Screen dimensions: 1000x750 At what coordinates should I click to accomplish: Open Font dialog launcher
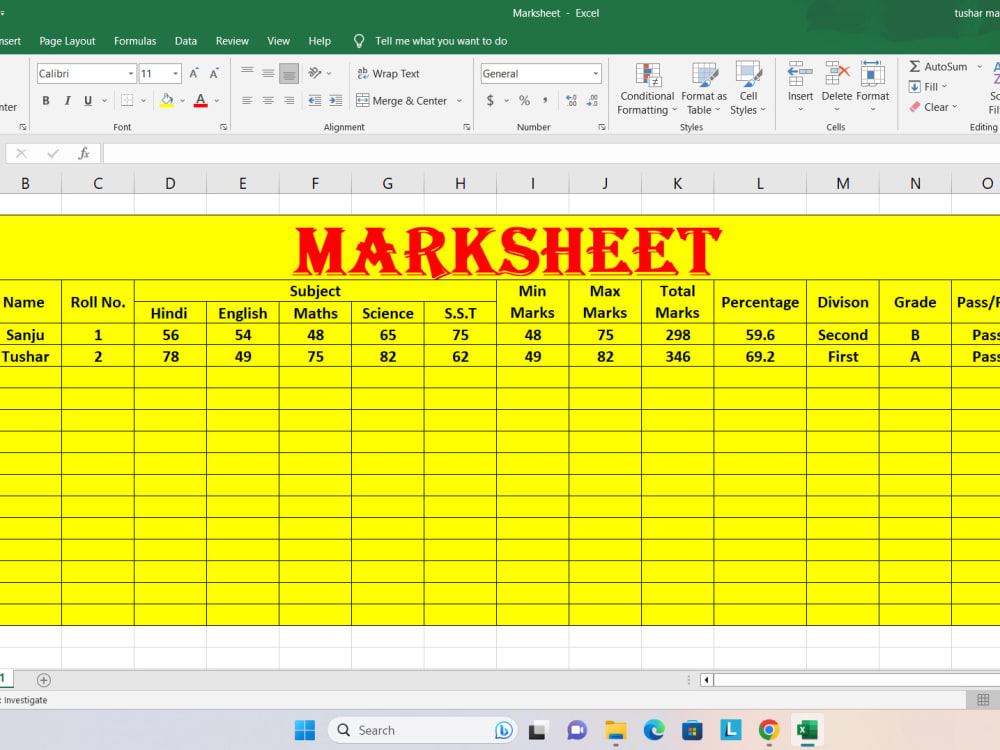pyautogui.click(x=223, y=127)
